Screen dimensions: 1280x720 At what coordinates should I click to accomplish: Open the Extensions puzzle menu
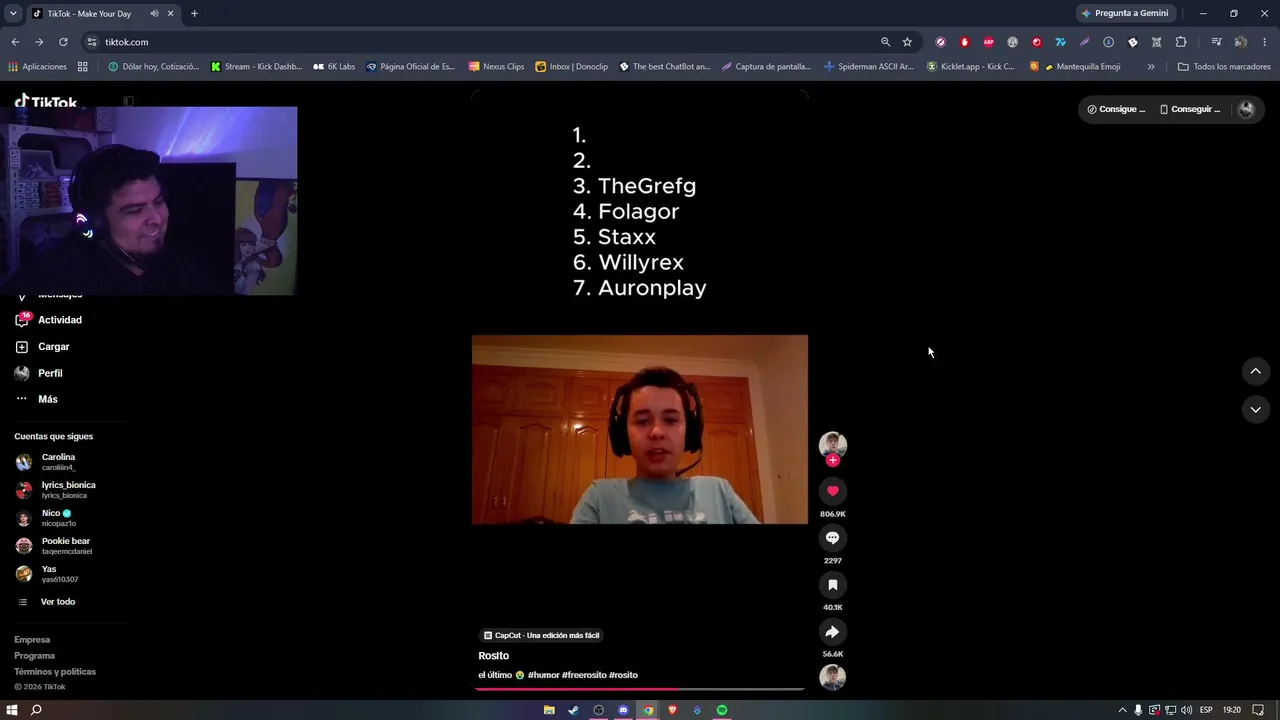[1181, 42]
